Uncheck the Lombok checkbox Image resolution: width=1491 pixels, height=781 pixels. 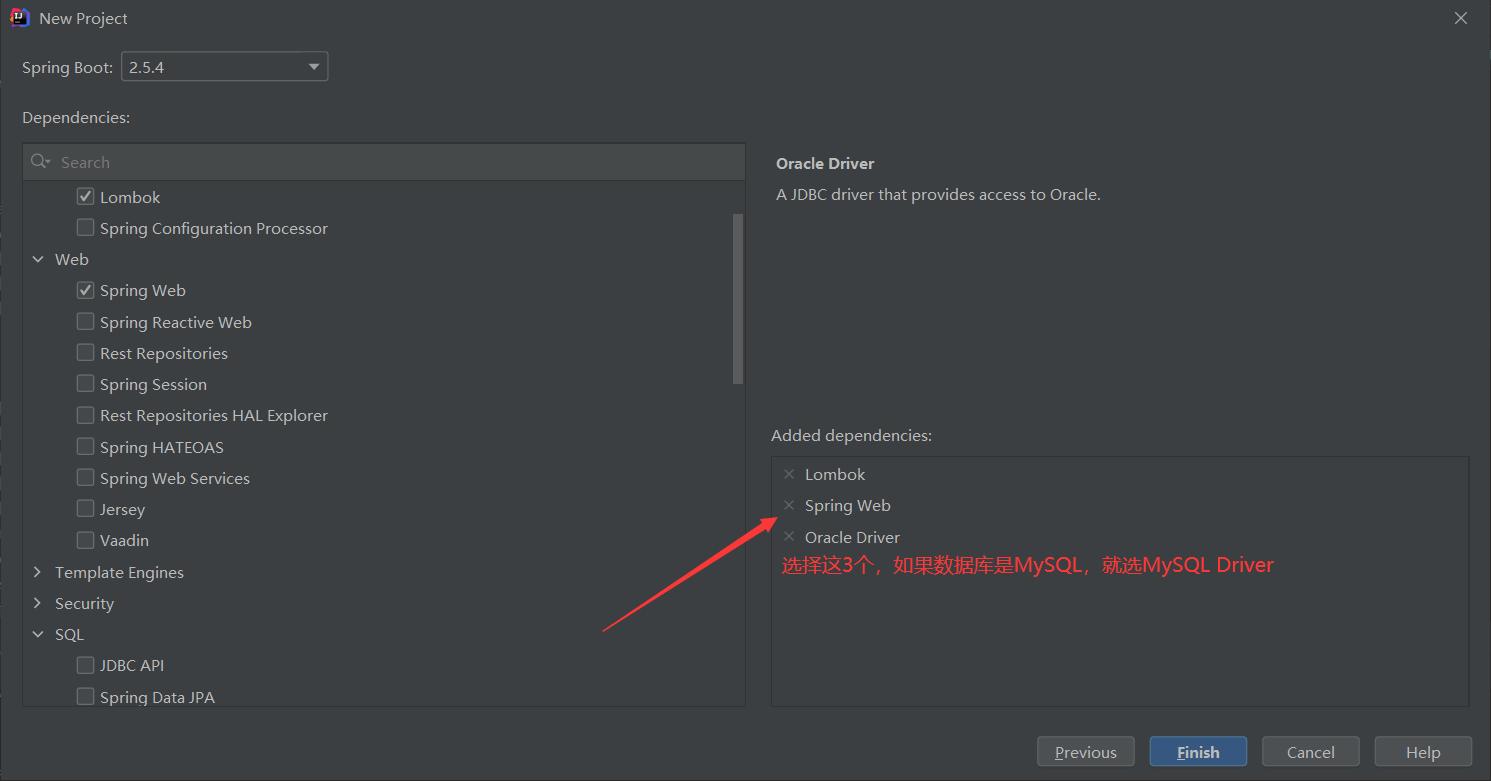85,197
